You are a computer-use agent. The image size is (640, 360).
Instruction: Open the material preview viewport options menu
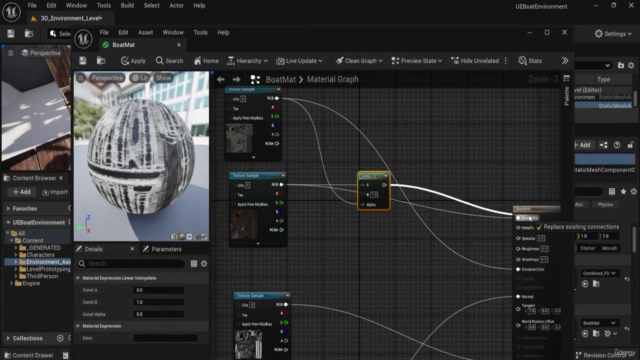pyautogui.click(x=81, y=78)
